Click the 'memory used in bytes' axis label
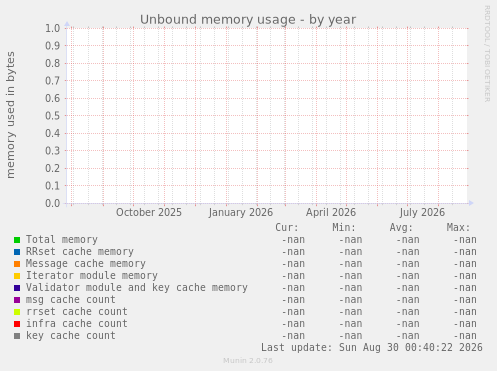Viewport: 497px width, 371px height. [11, 115]
